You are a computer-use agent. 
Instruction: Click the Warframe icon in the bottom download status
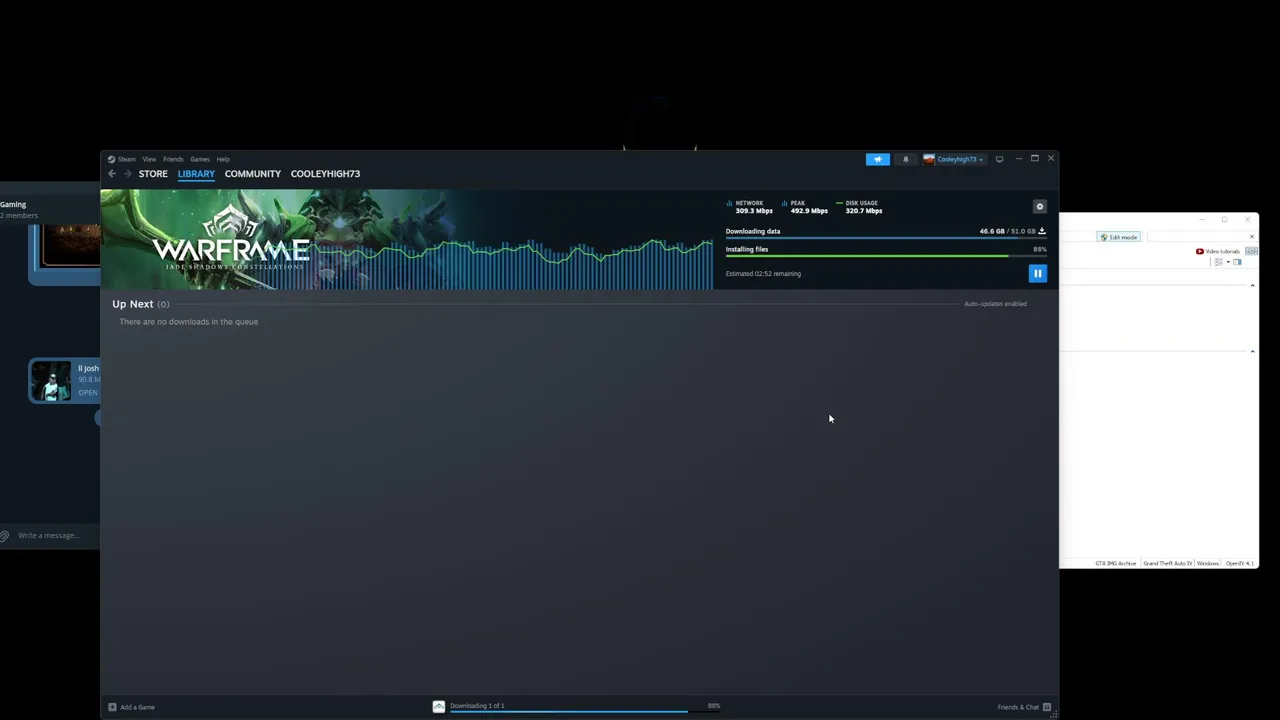click(438, 706)
